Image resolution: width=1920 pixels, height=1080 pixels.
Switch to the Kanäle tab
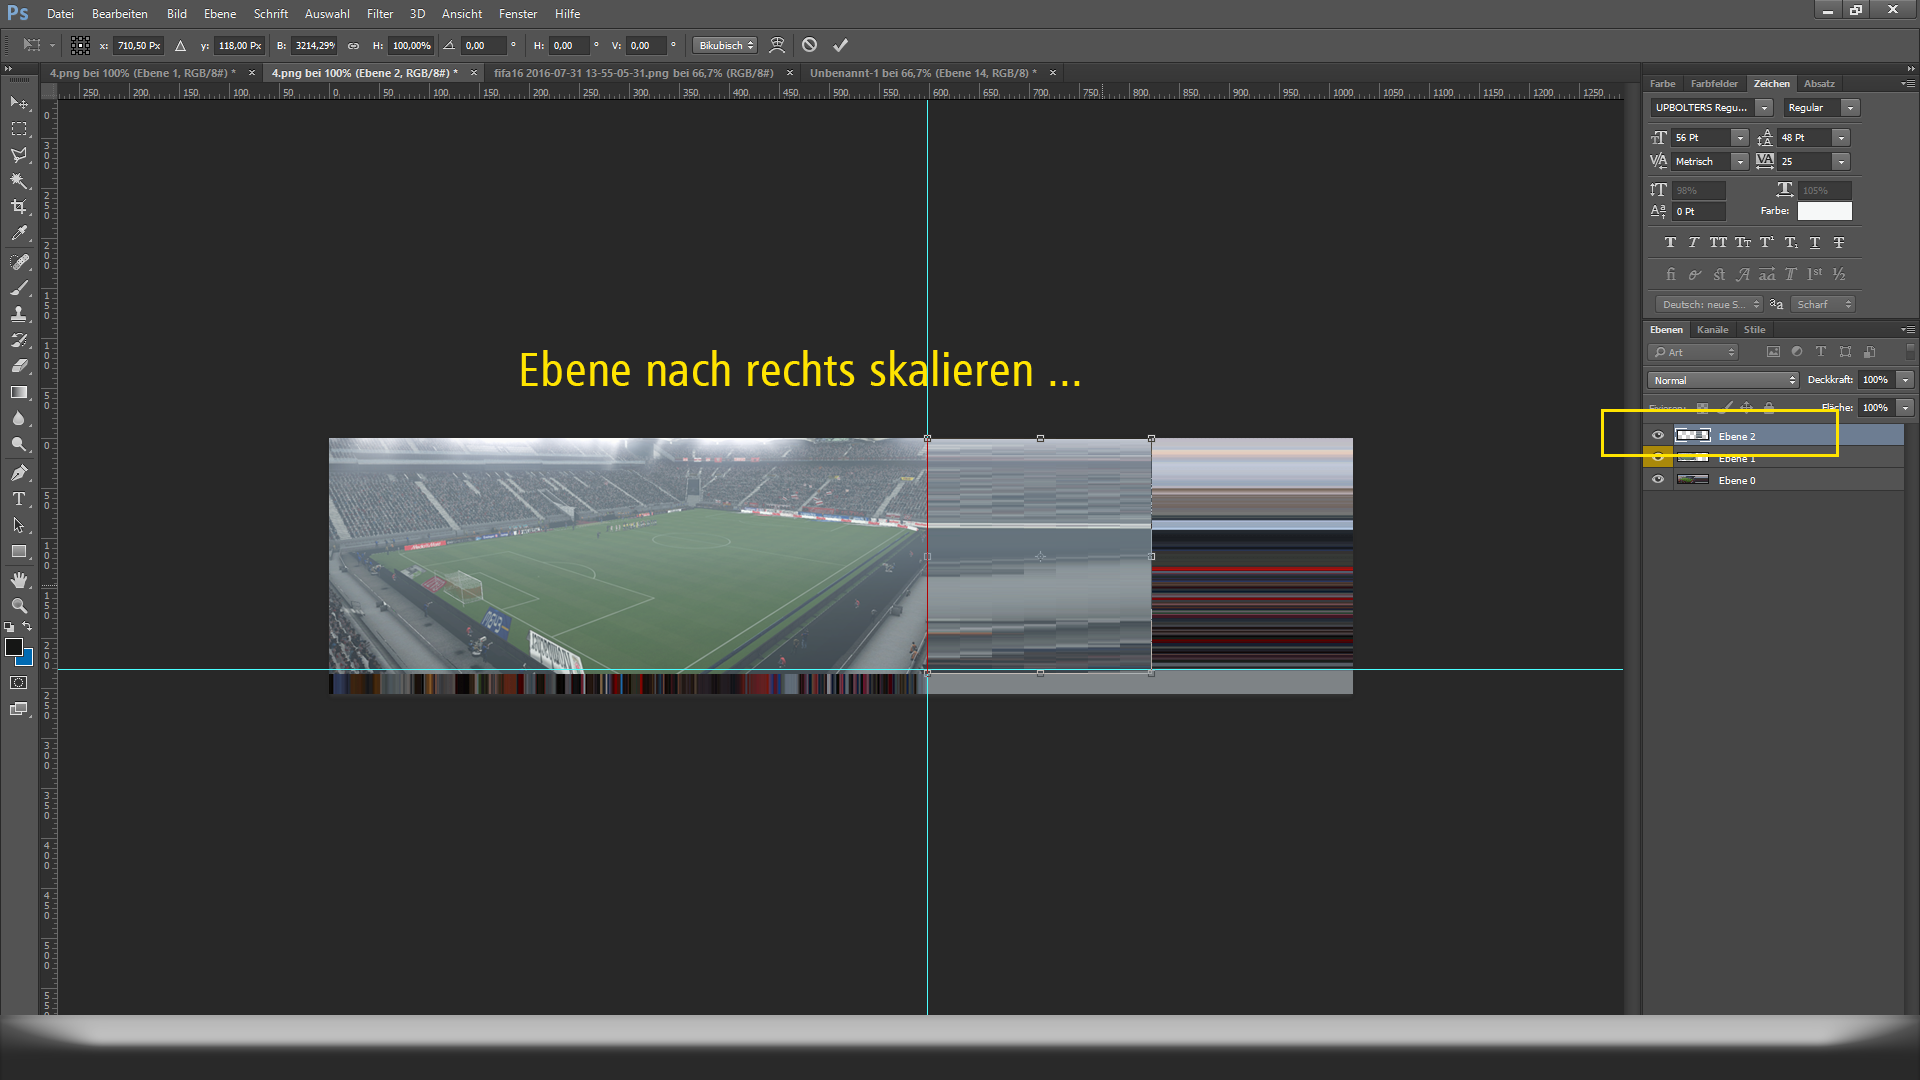pyautogui.click(x=1712, y=329)
